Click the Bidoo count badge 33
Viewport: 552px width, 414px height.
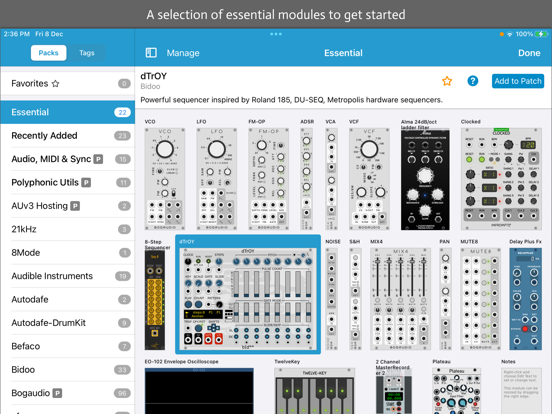pos(122,370)
